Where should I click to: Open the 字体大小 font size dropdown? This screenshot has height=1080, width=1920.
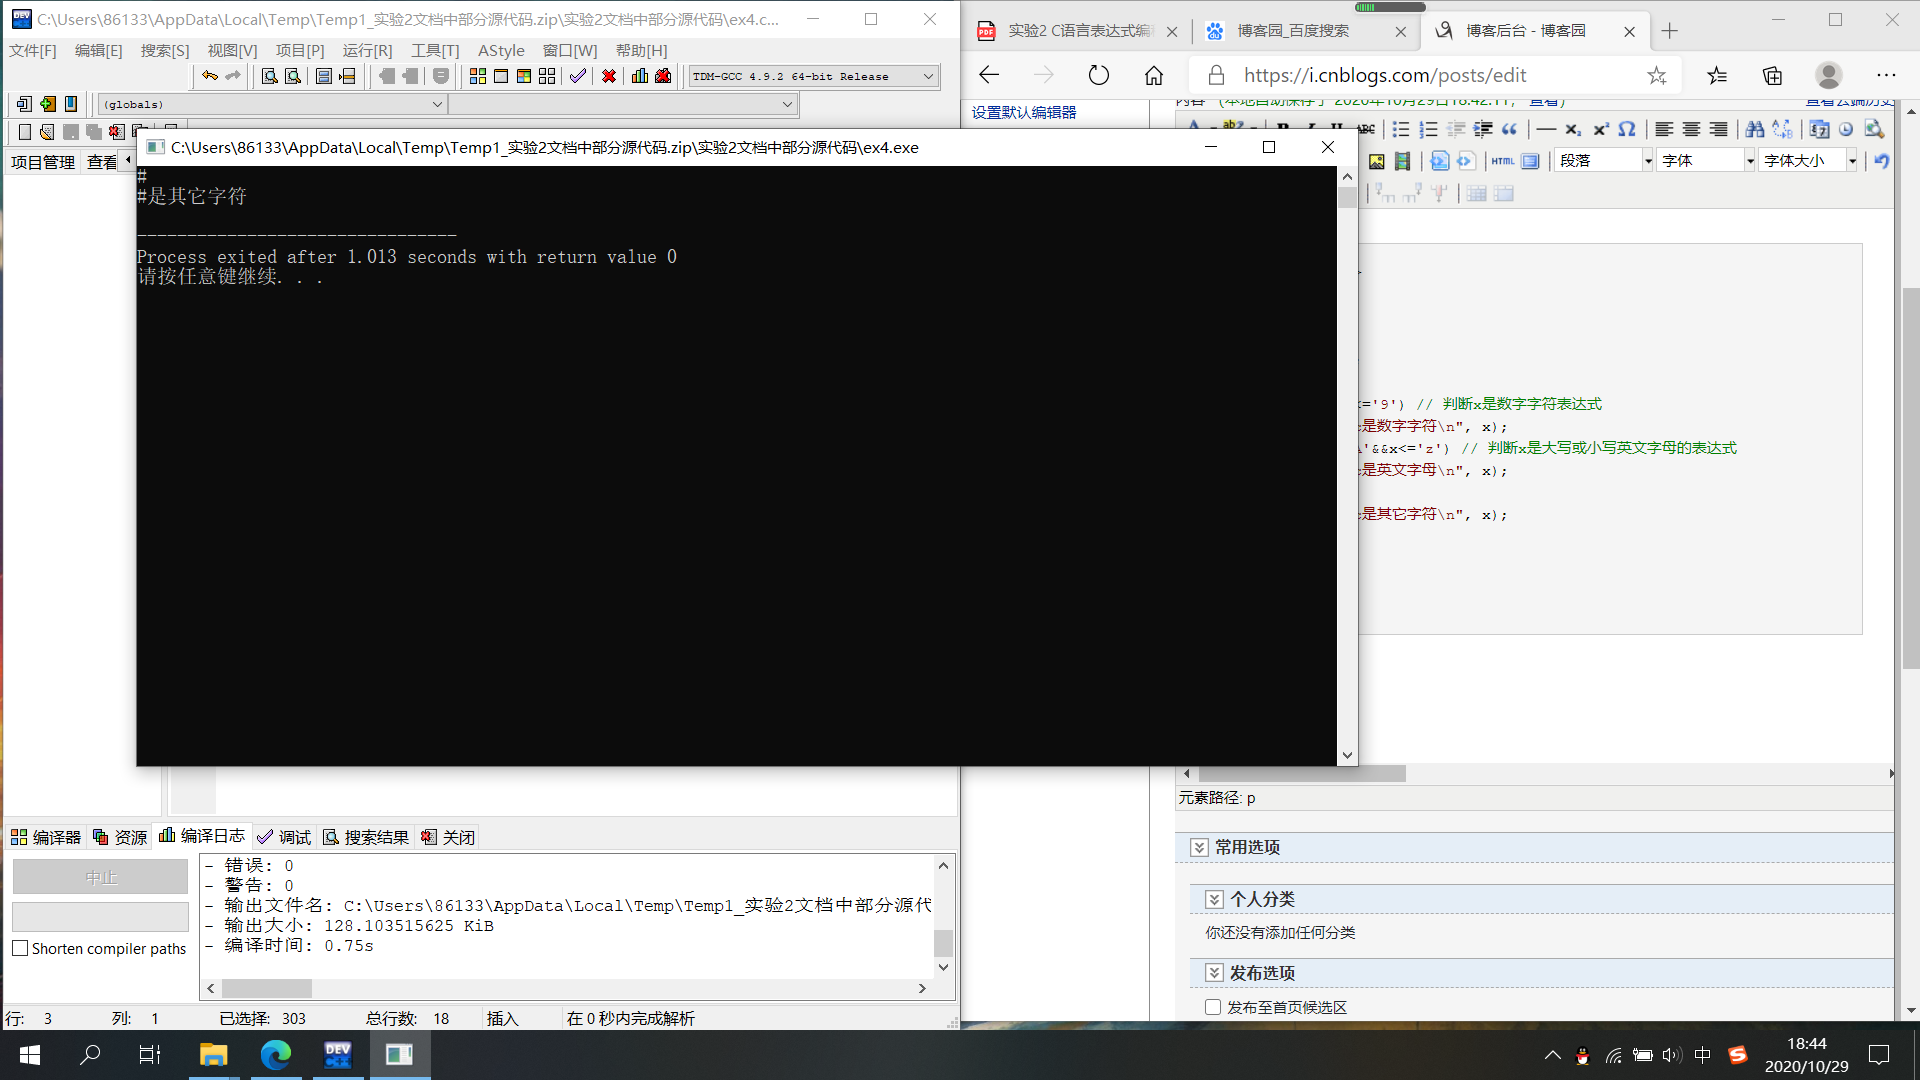coord(1852,161)
